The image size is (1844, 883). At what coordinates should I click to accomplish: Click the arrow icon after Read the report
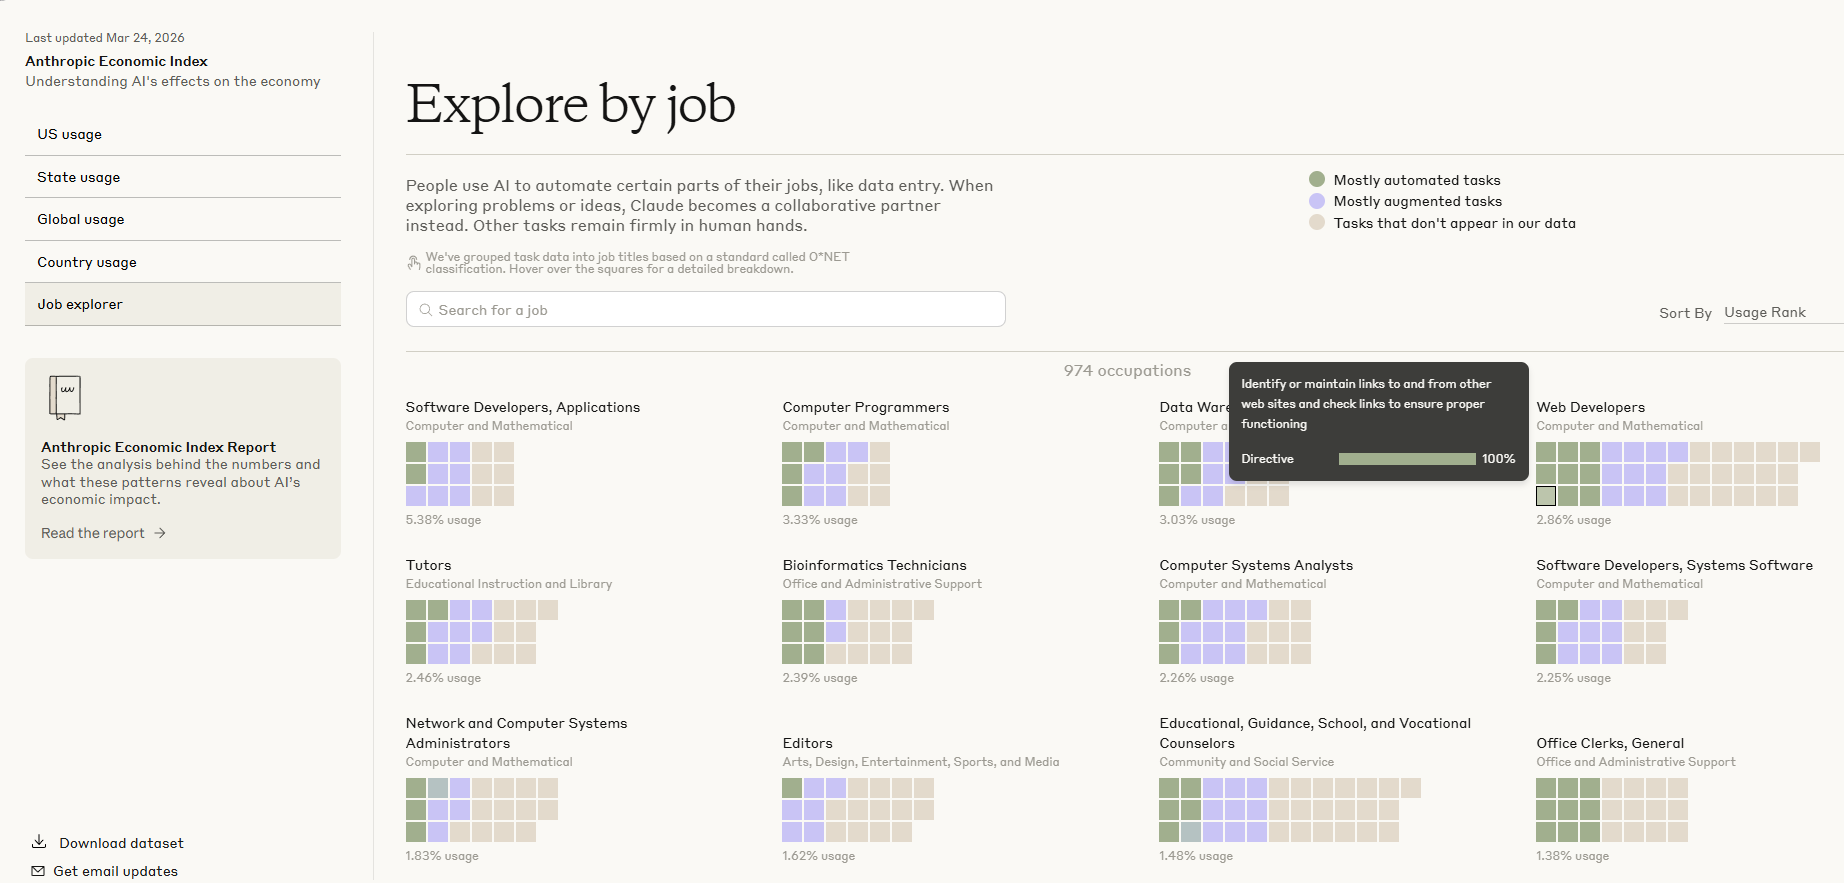click(x=160, y=534)
